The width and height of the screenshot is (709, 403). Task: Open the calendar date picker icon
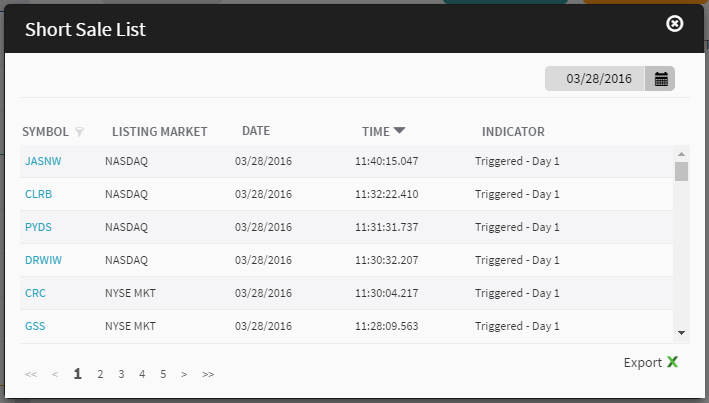[x=660, y=79]
